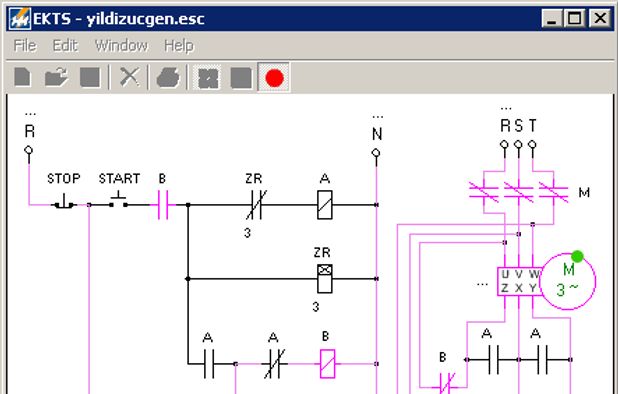Click the red circle run simulation button

click(x=274, y=78)
